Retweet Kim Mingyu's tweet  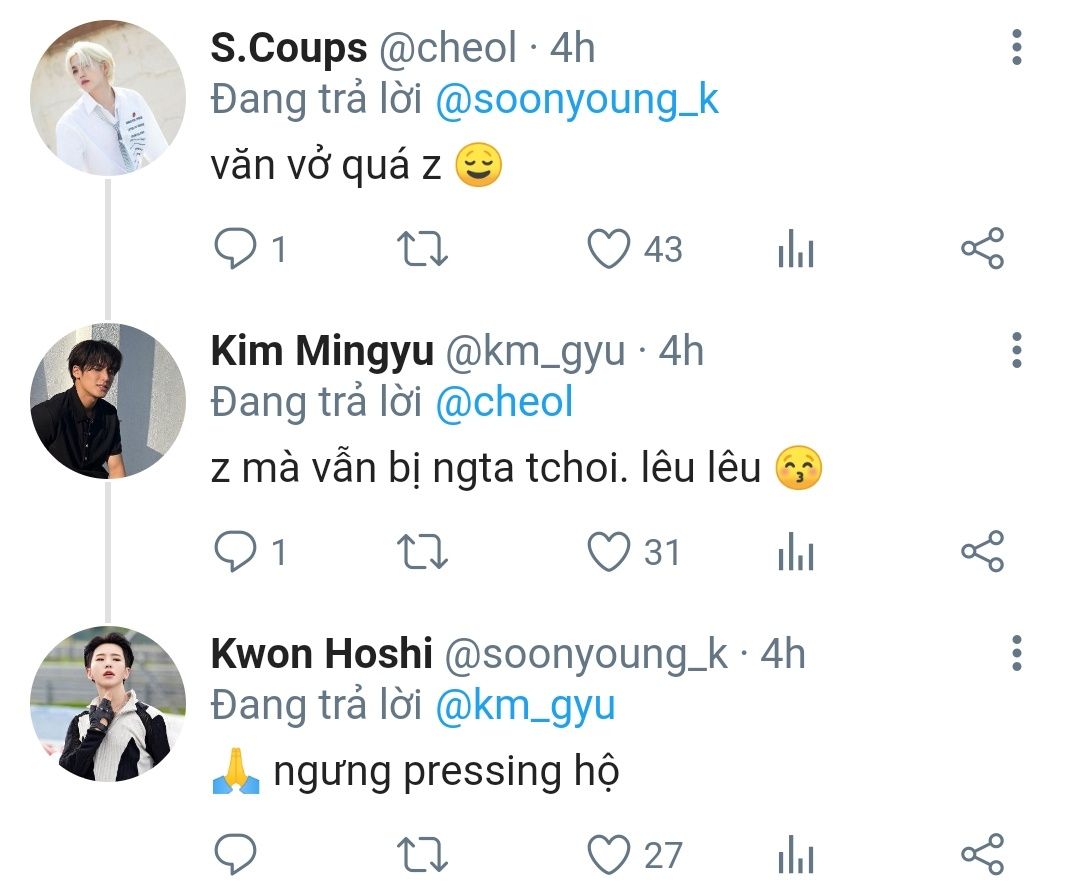pyautogui.click(x=422, y=552)
